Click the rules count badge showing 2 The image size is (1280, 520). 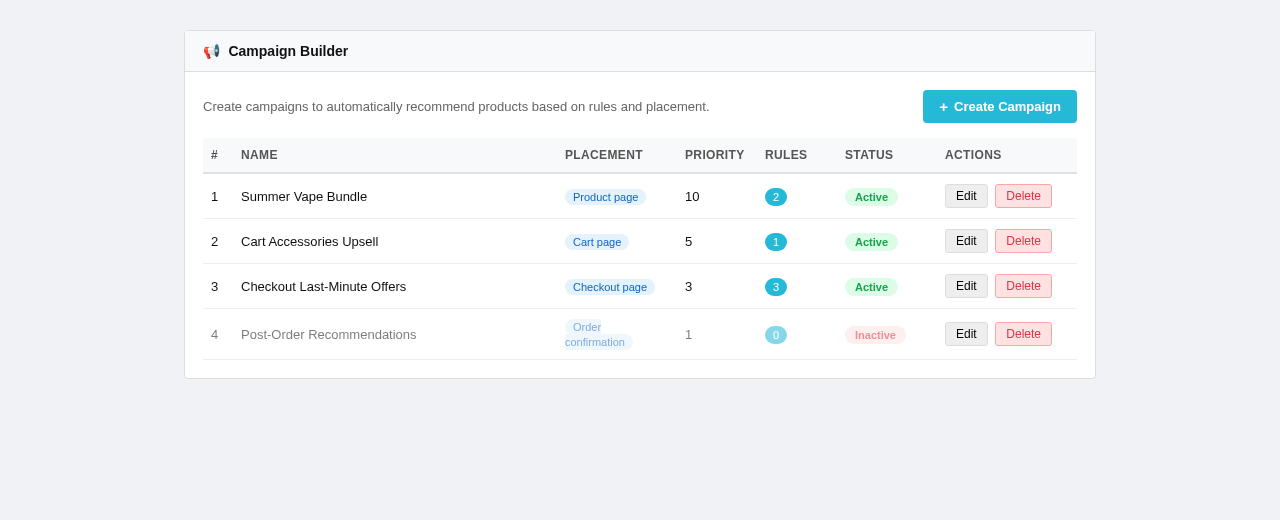tap(776, 197)
